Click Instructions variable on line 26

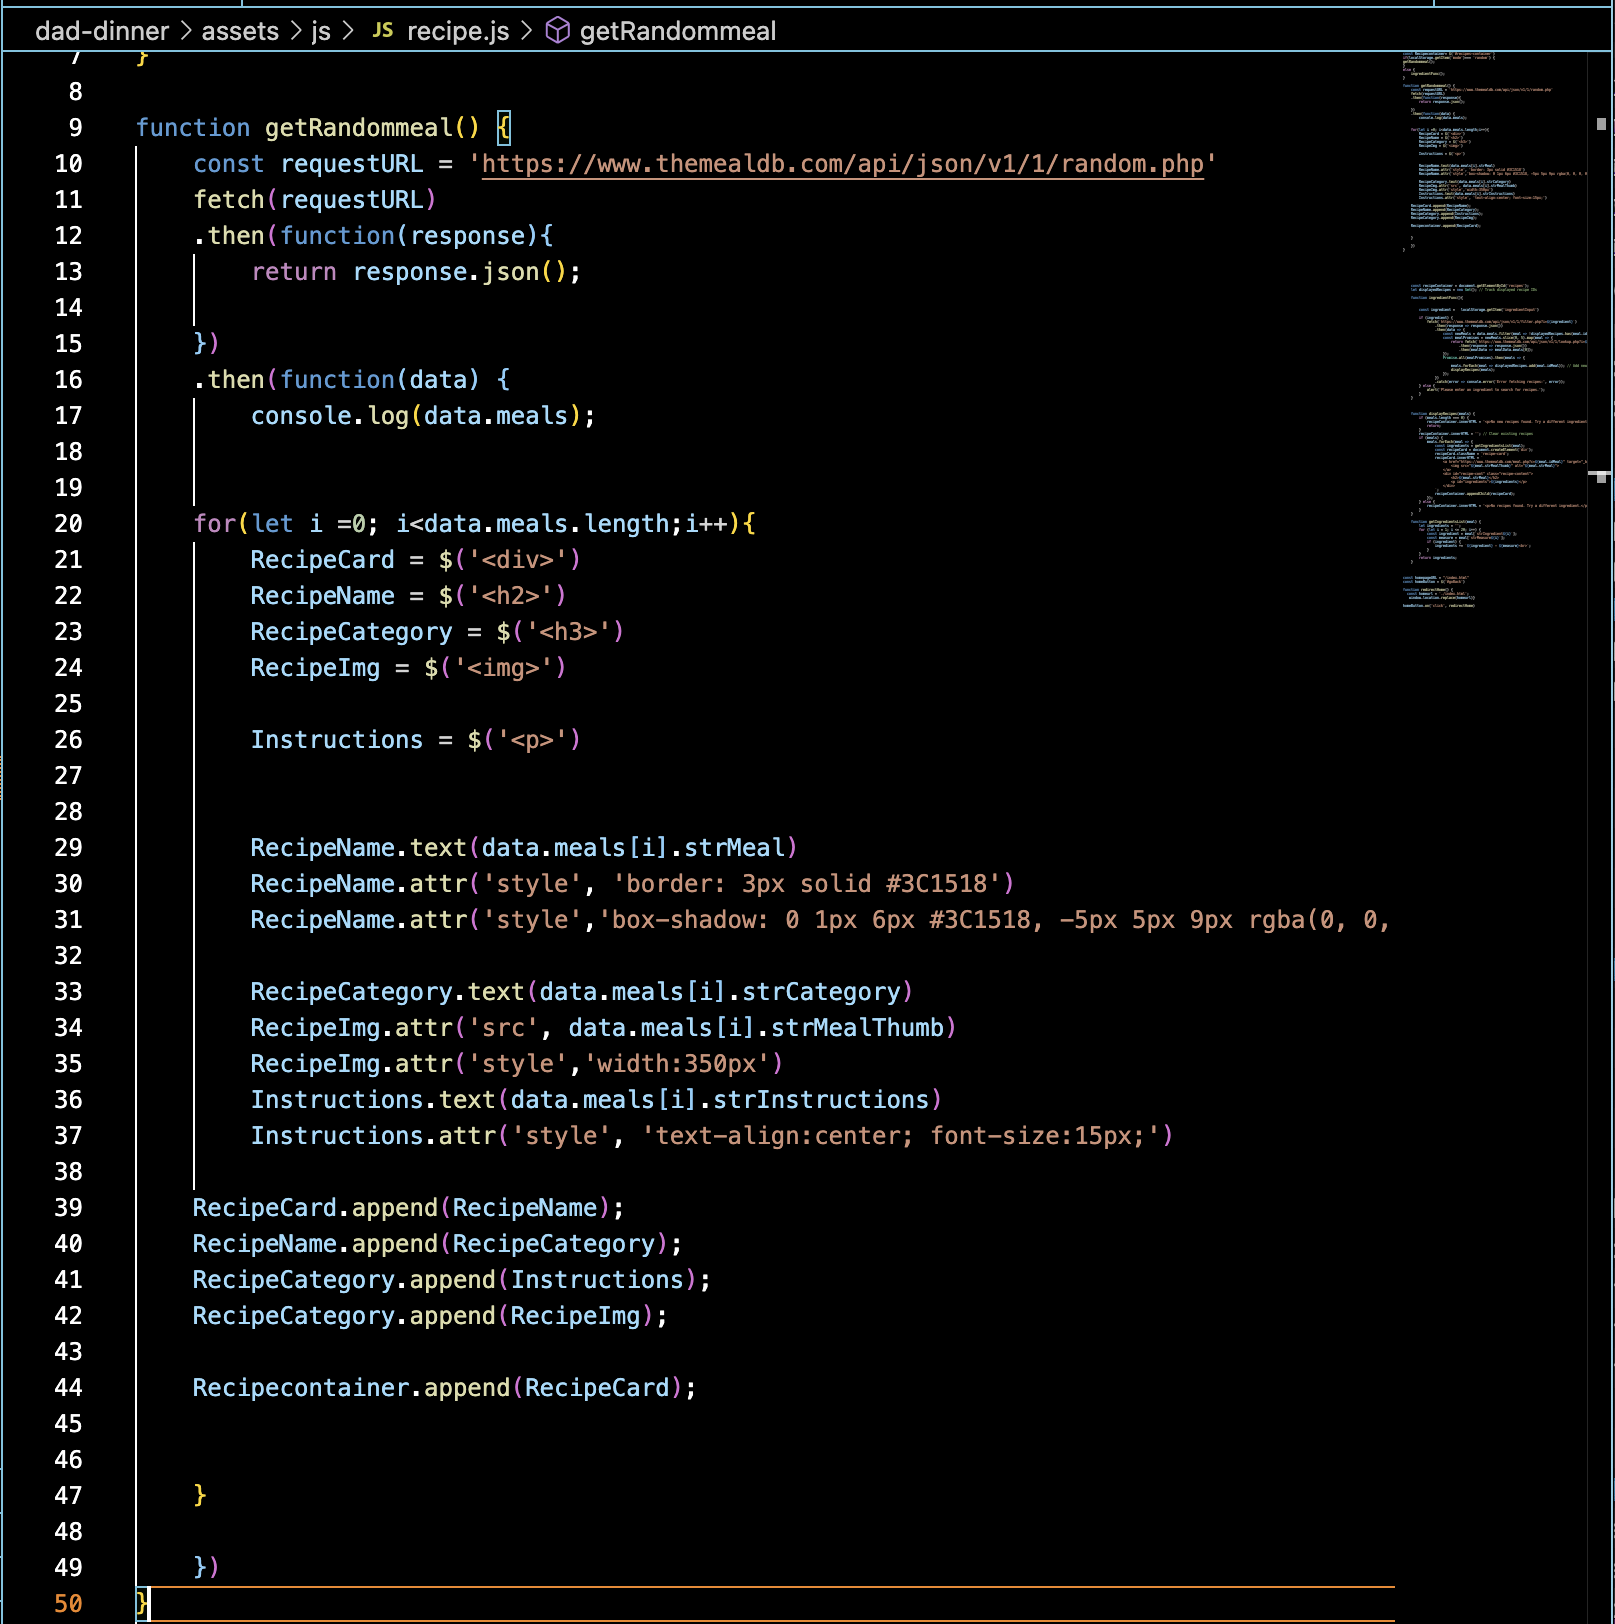point(336,740)
